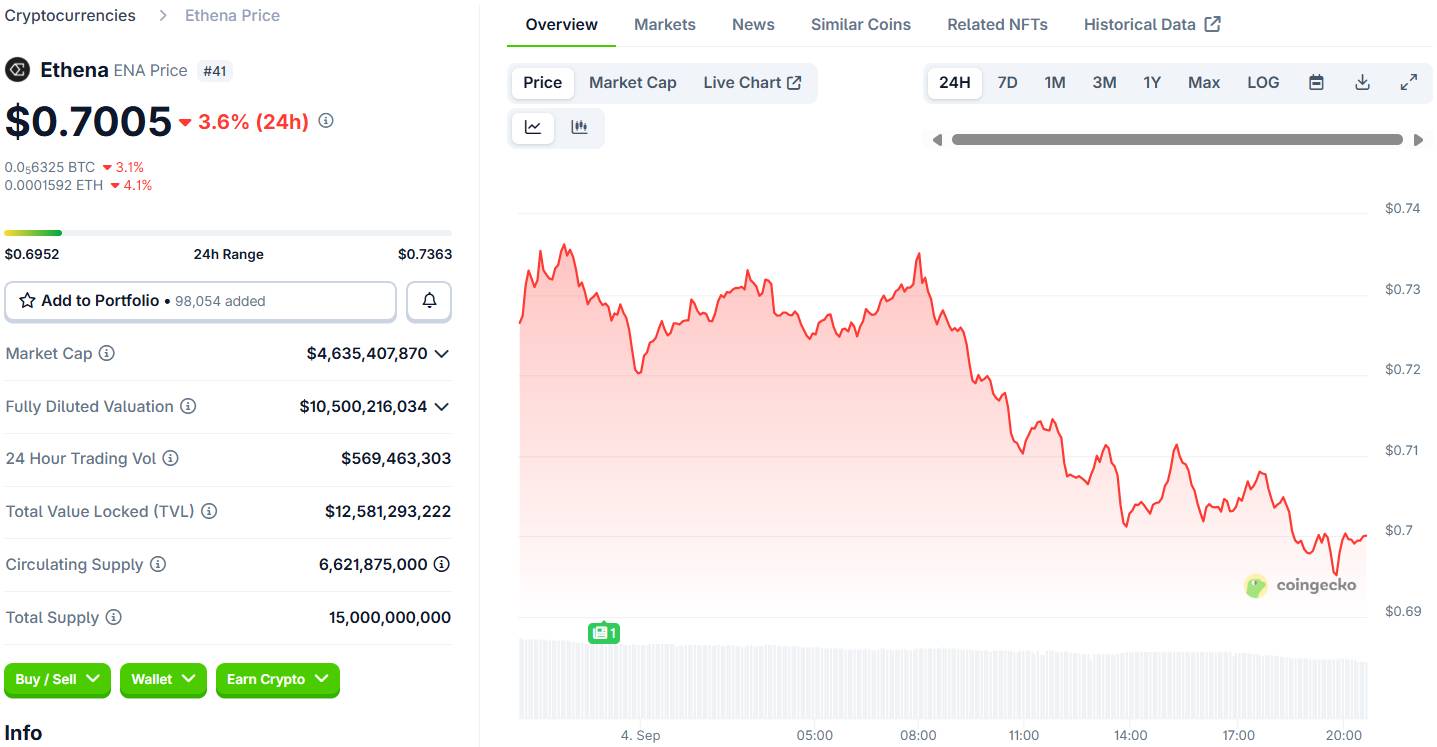Click the $12,581,293,222 TVL value
This screenshot has height=747, width=1437.
[388, 512]
